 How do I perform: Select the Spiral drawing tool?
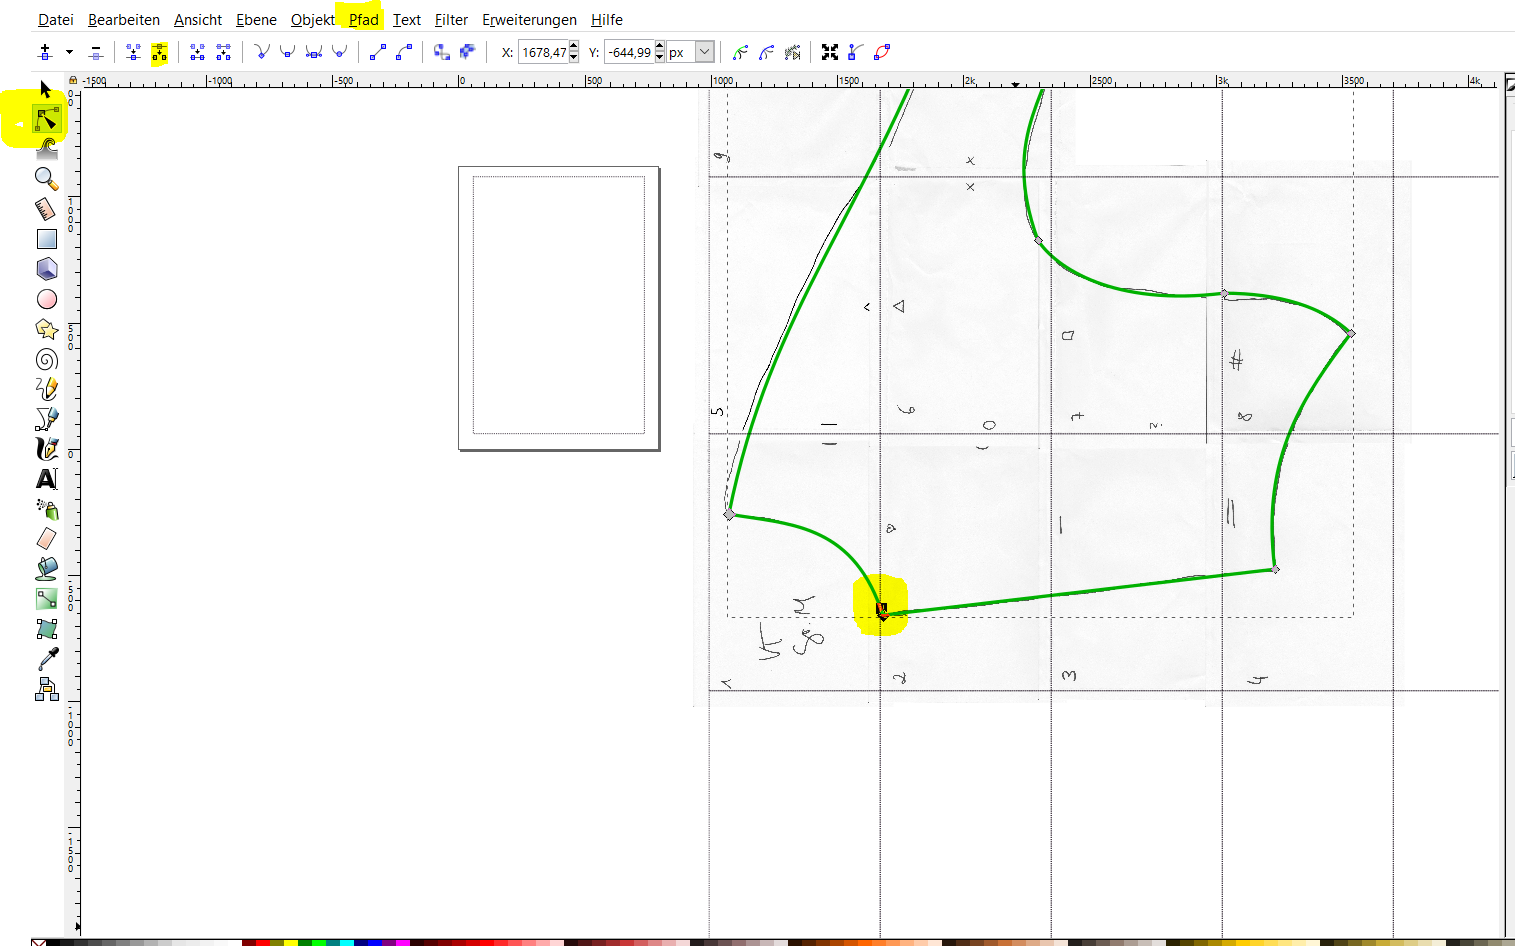[46, 359]
